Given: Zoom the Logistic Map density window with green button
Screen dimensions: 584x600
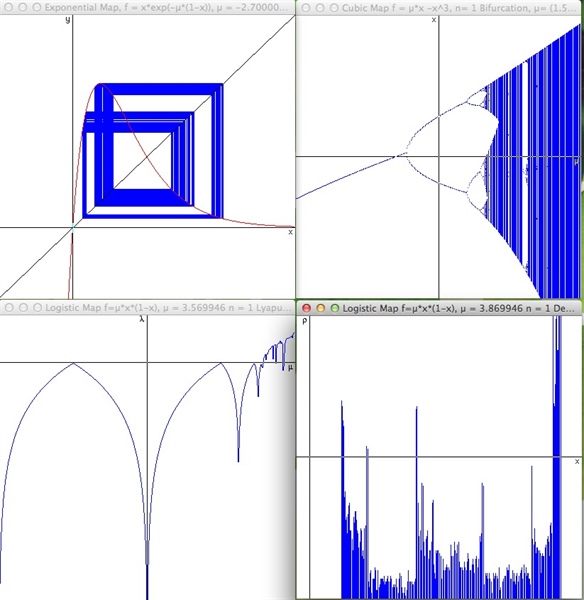Looking at the screenshot, I should coord(335,308).
